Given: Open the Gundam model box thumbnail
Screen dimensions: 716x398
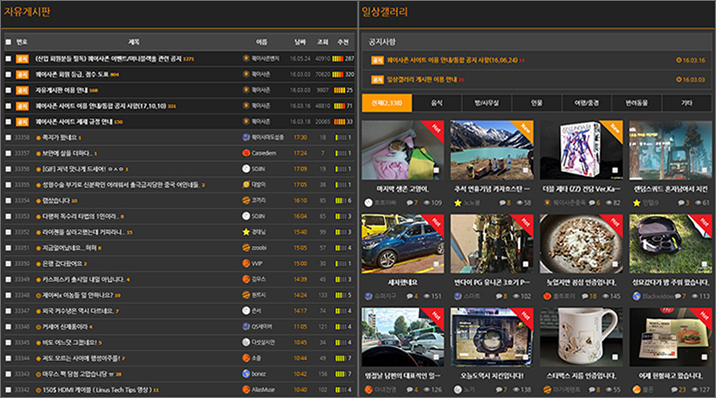Looking at the screenshot, I should tap(581, 150).
